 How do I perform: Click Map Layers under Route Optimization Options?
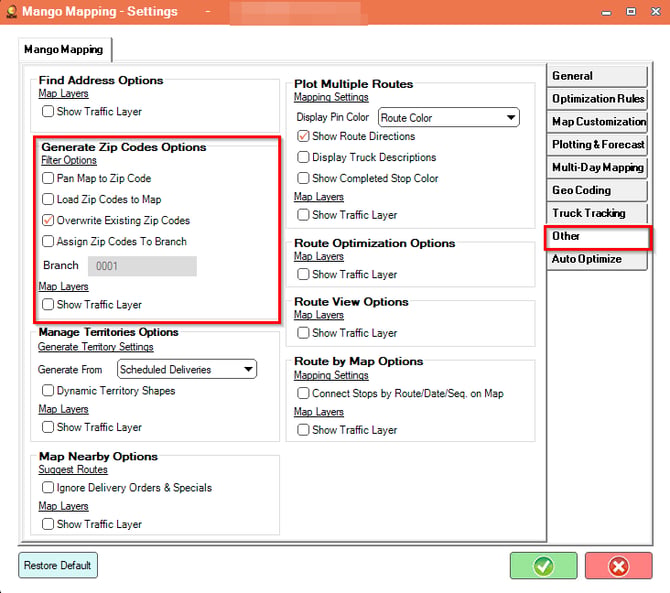(318, 256)
